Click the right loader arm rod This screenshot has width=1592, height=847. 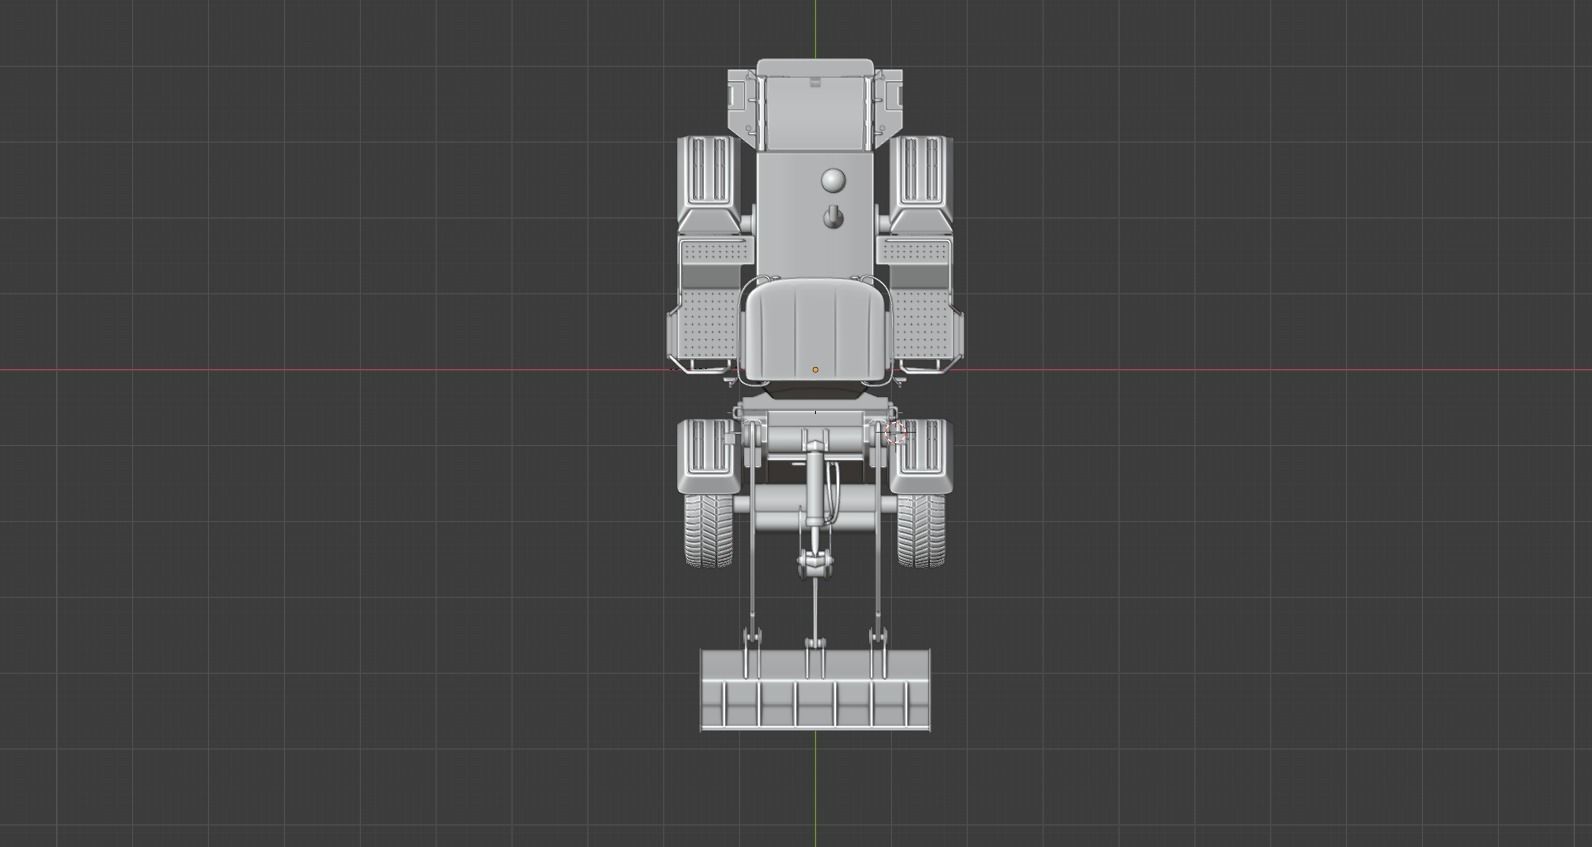click(879, 530)
